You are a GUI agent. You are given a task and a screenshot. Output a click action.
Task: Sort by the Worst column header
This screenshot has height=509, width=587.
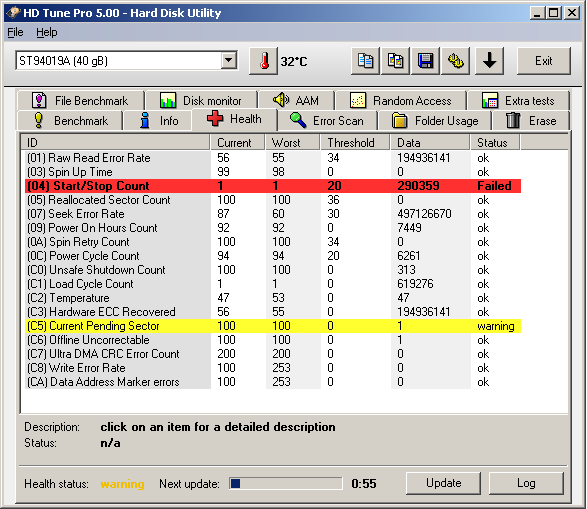[292, 143]
